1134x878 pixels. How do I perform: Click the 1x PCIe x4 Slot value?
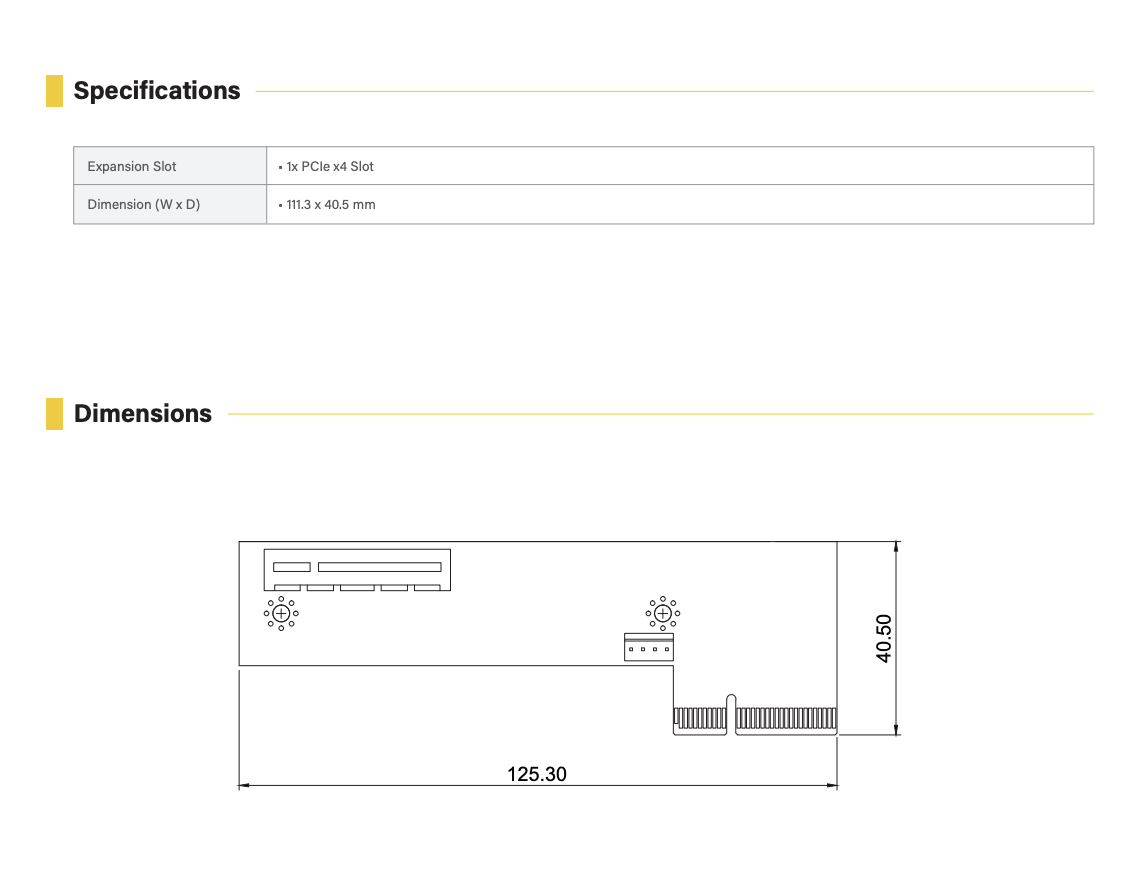pos(330,166)
